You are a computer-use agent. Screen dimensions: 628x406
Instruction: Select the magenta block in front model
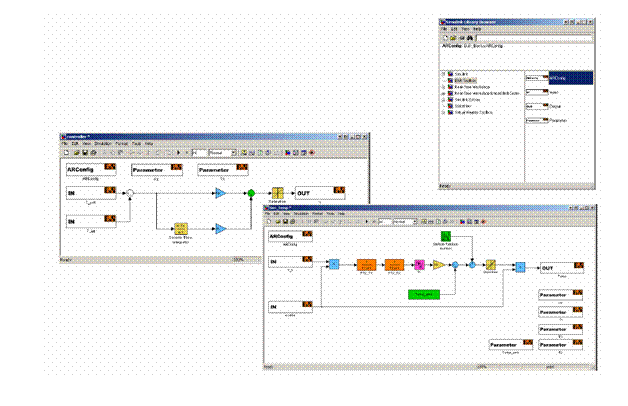pos(419,265)
